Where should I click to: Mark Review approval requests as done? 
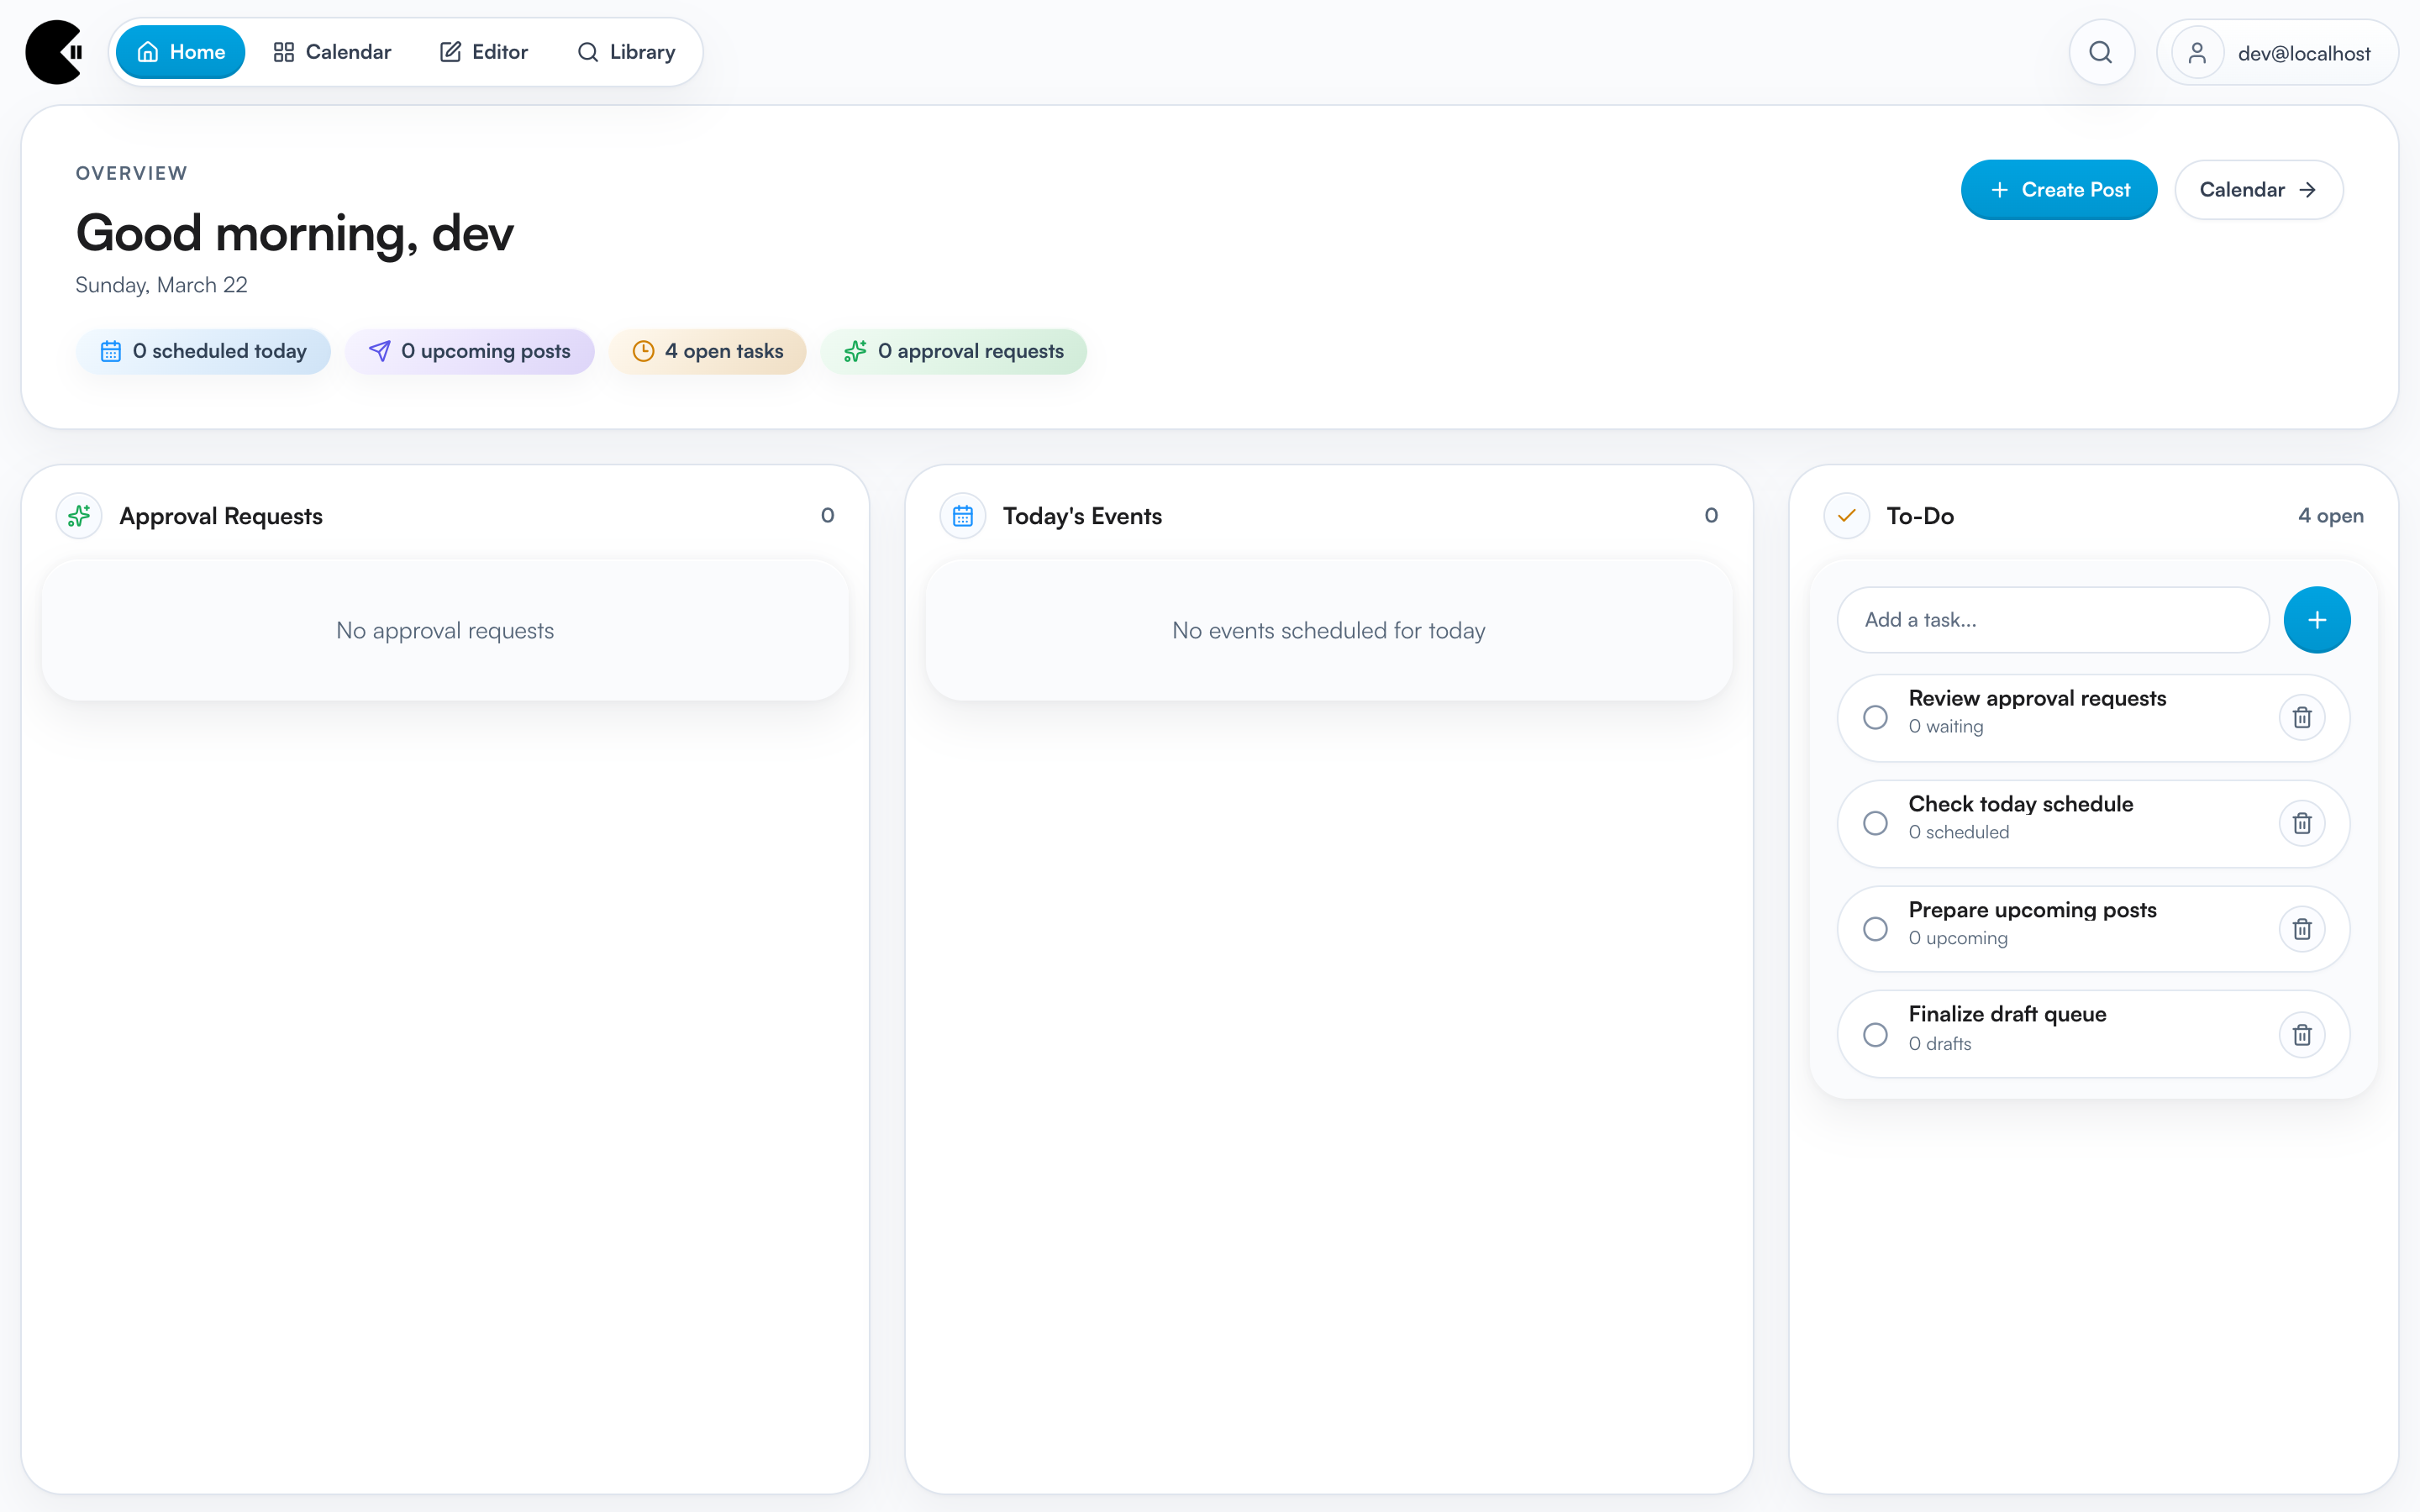[1875, 718]
